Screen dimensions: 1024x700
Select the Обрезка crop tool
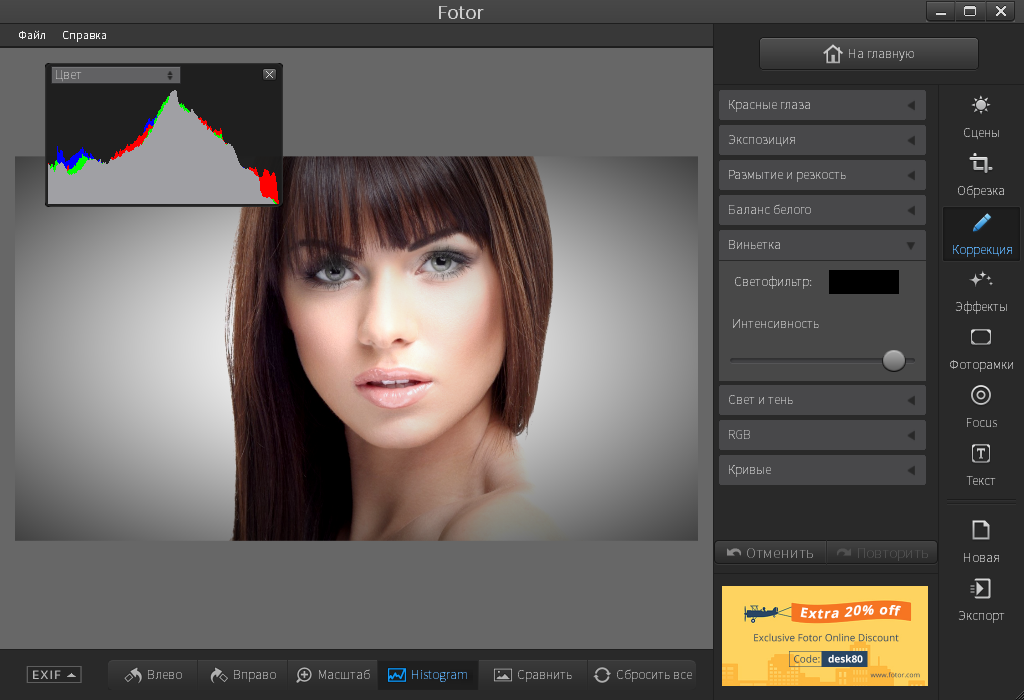(980, 163)
